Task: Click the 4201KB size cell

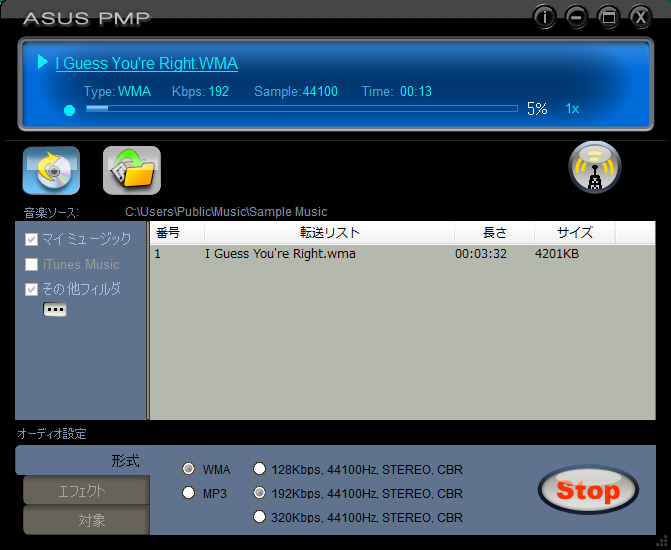Action: 557,254
